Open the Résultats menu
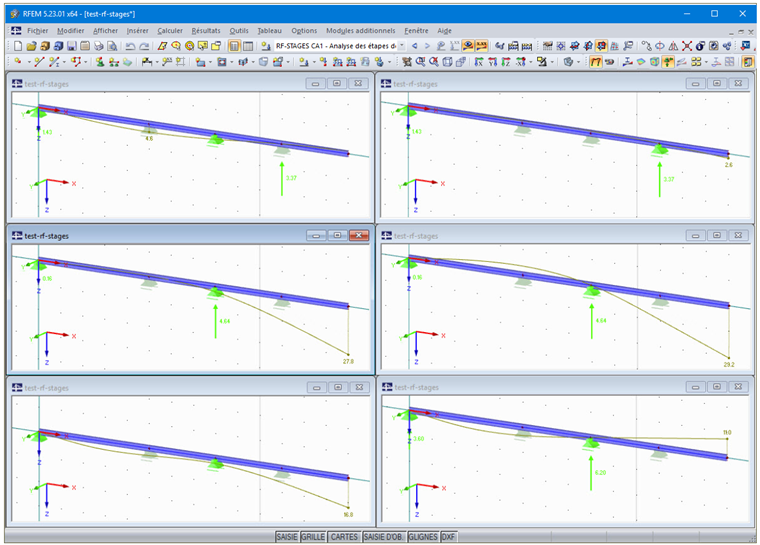Viewport: 760px width, 545px height. point(206,31)
